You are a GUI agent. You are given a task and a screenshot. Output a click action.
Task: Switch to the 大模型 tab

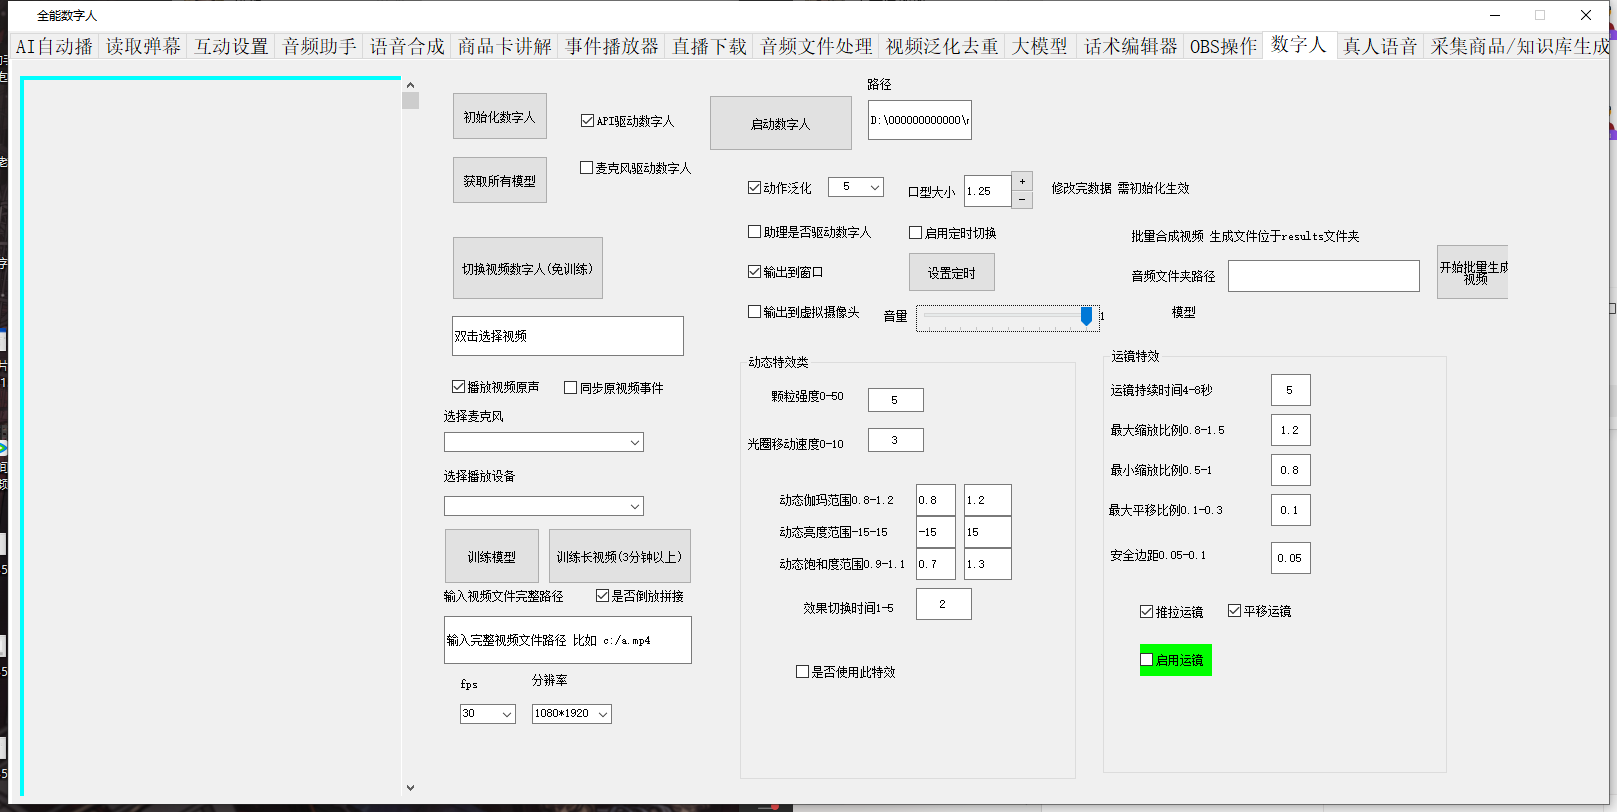pyautogui.click(x=1040, y=46)
